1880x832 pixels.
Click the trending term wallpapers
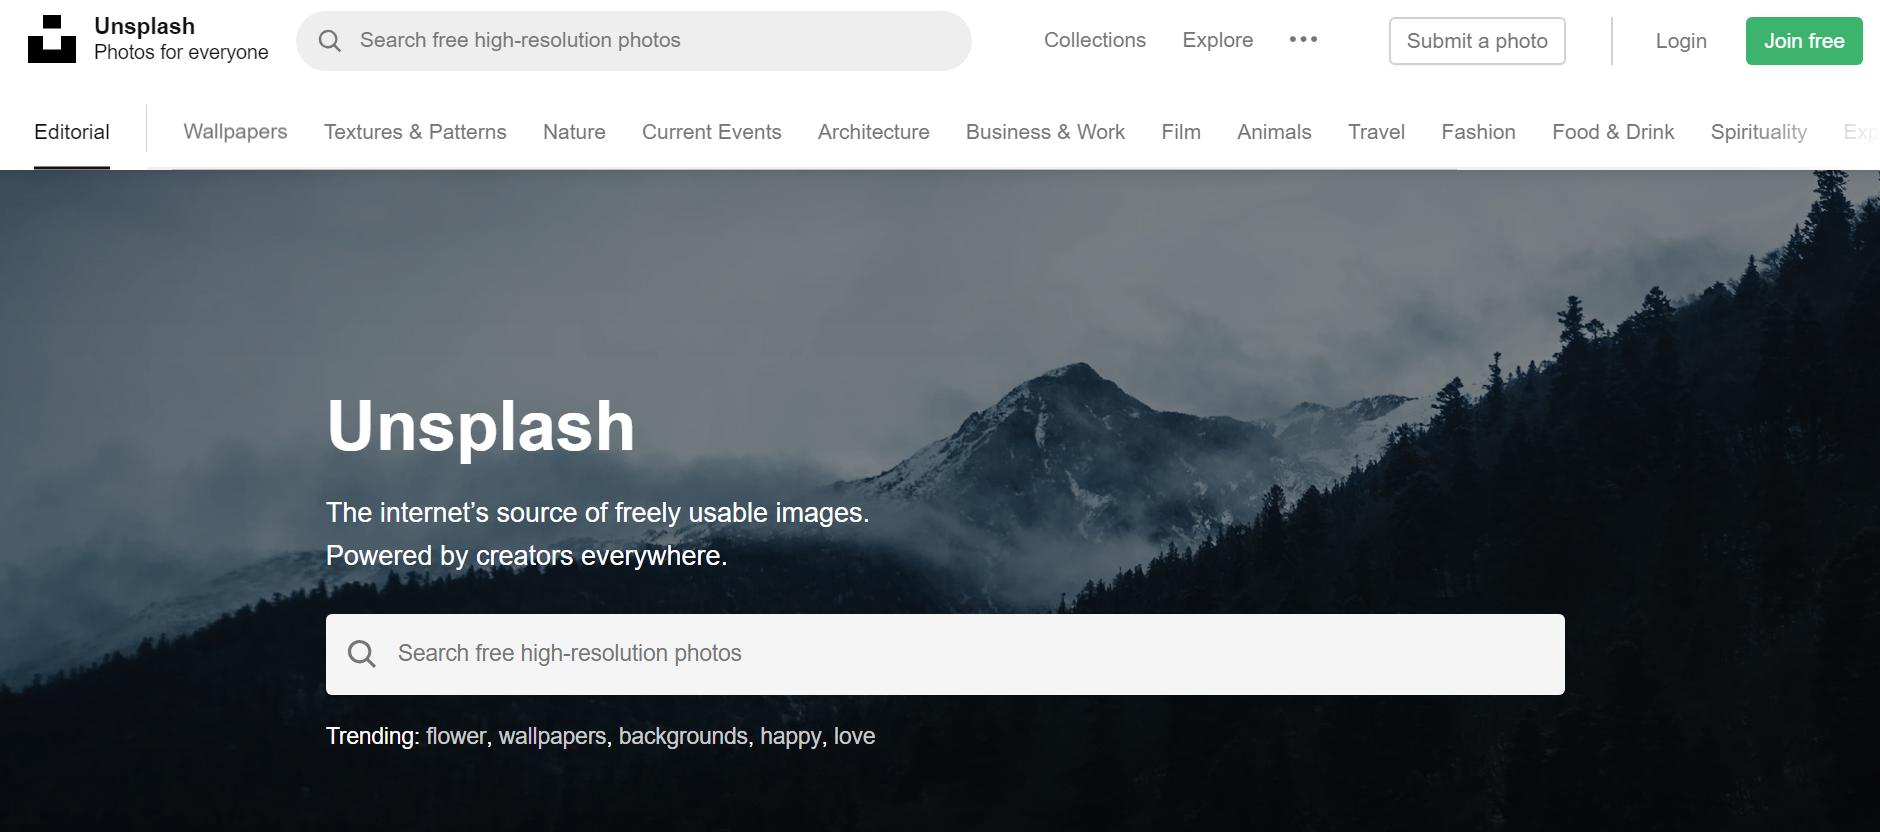pyautogui.click(x=552, y=737)
